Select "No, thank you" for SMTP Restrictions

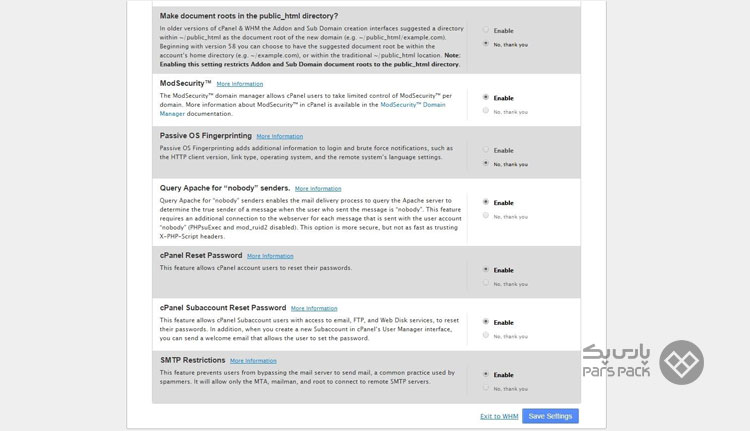pos(485,388)
